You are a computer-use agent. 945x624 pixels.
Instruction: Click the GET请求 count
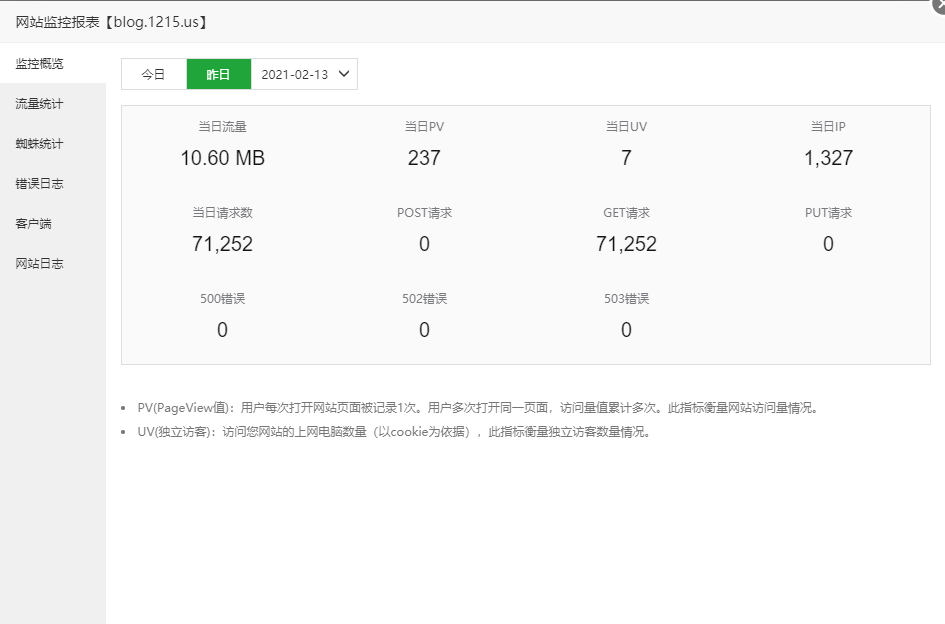click(626, 244)
